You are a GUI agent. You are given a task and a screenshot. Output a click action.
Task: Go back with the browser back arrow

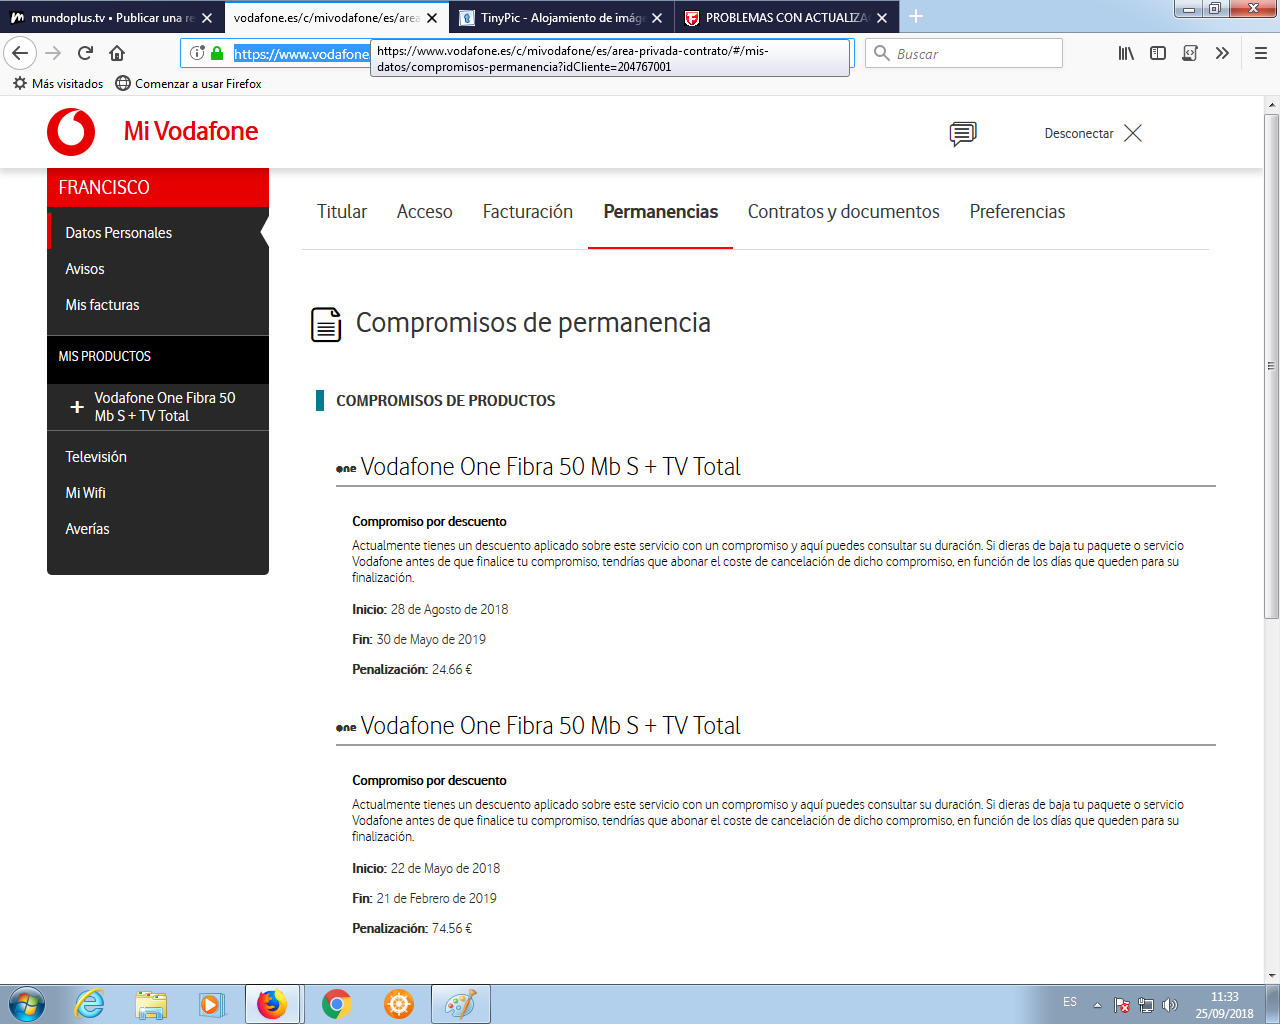point(20,53)
